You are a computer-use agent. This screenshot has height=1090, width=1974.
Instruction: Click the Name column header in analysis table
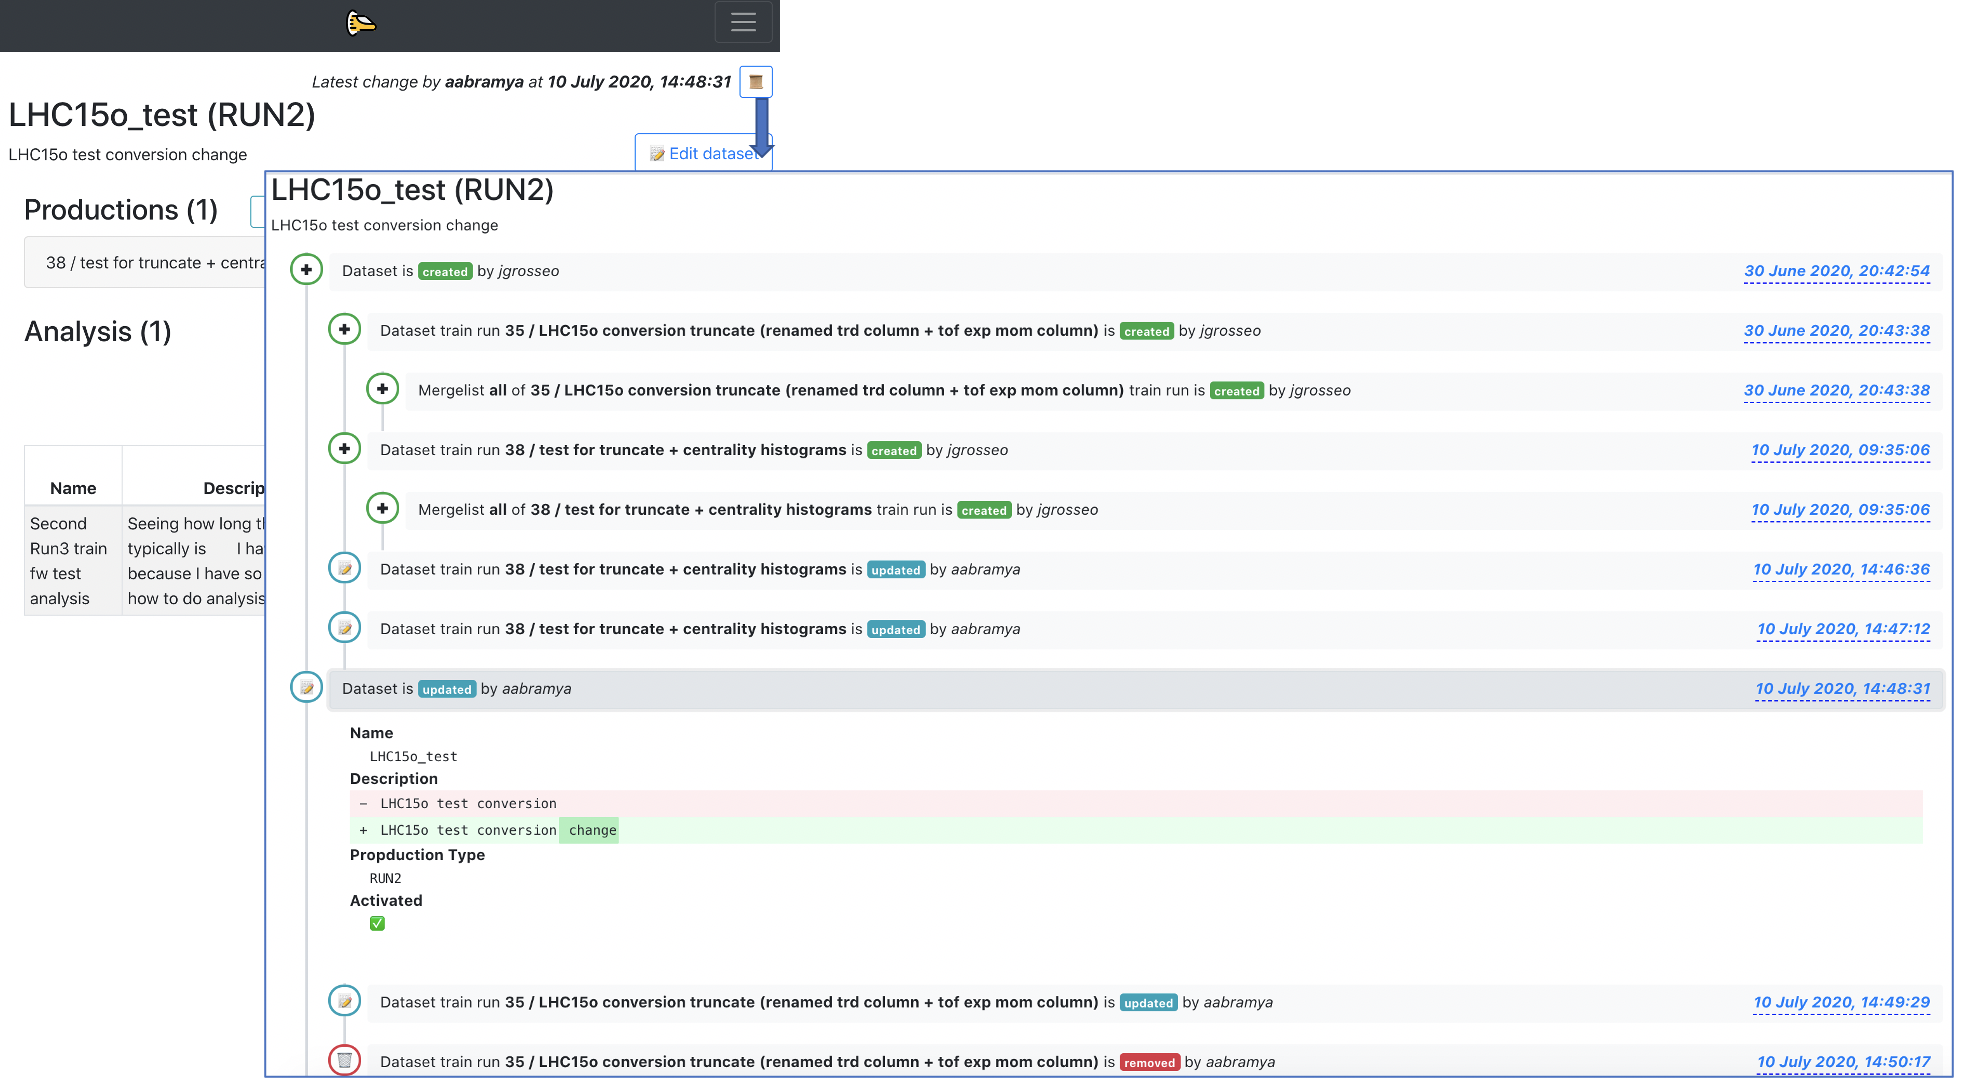(73, 488)
